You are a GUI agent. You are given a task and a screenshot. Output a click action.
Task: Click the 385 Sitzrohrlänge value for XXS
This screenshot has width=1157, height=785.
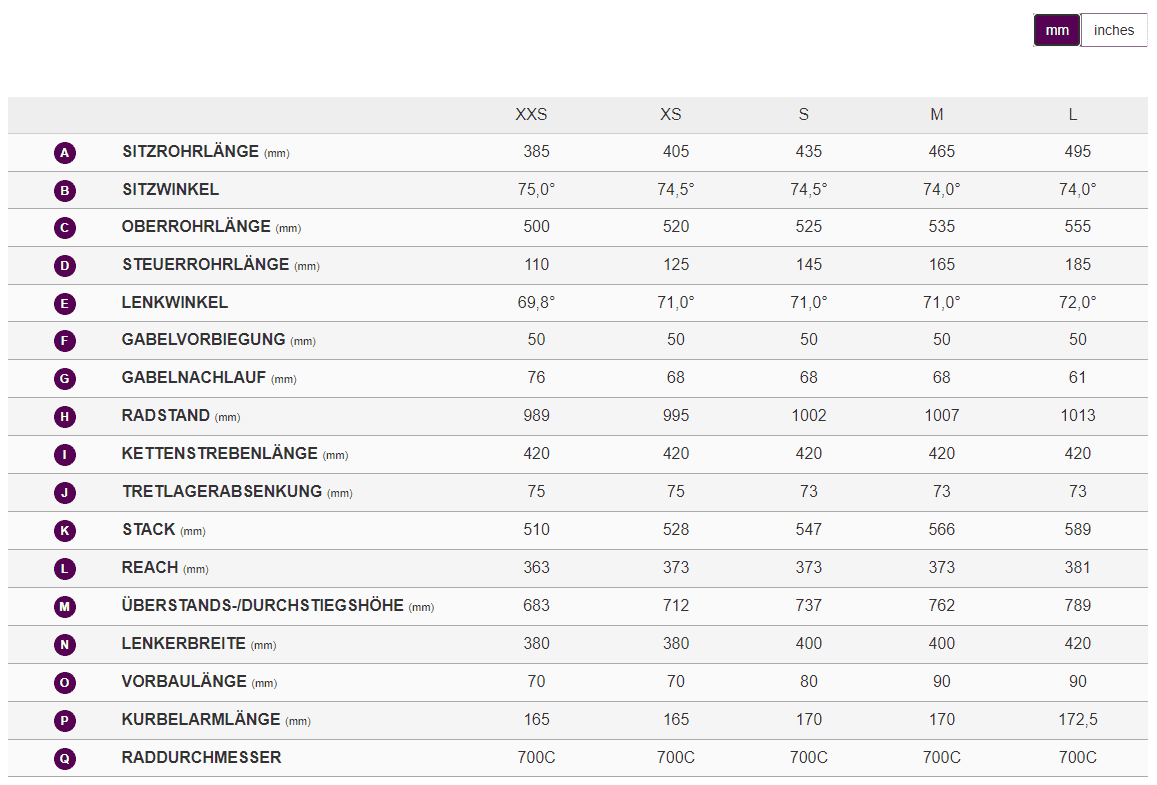[536, 151]
